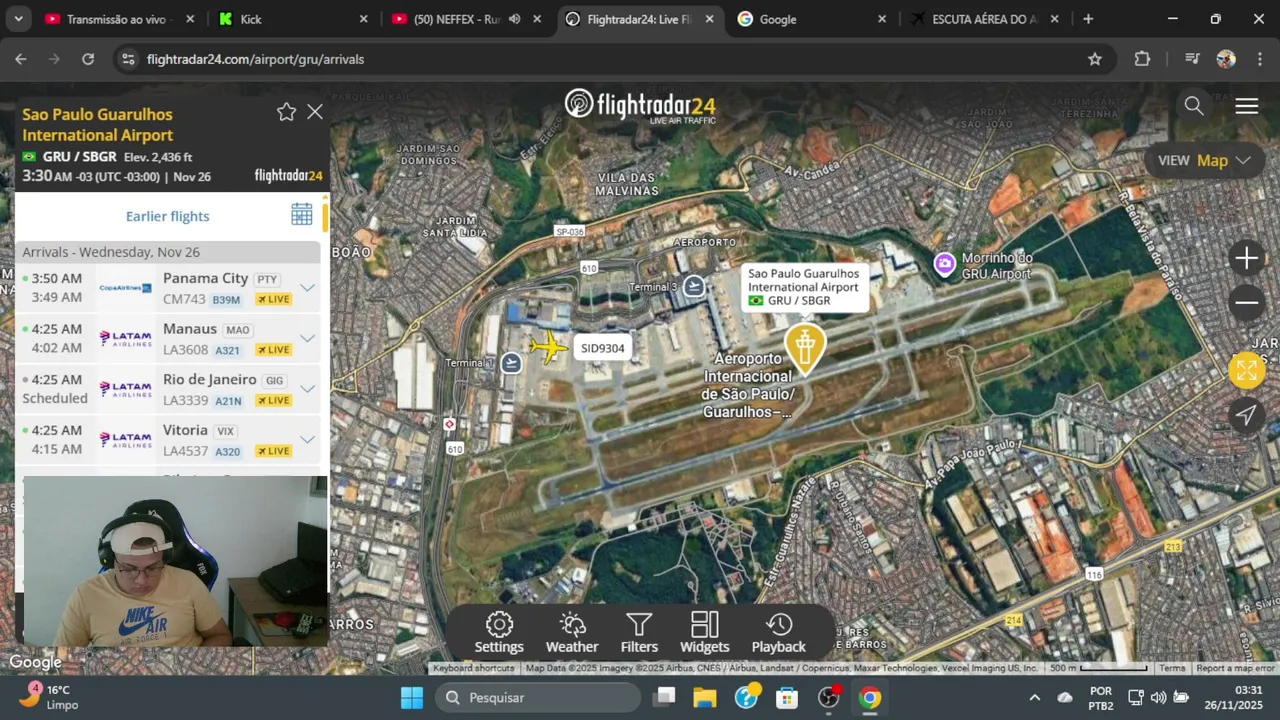Screen dimensions: 1280x720
Task: Open the Windows Start menu
Action: pyautogui.click(x=412, y=698)
